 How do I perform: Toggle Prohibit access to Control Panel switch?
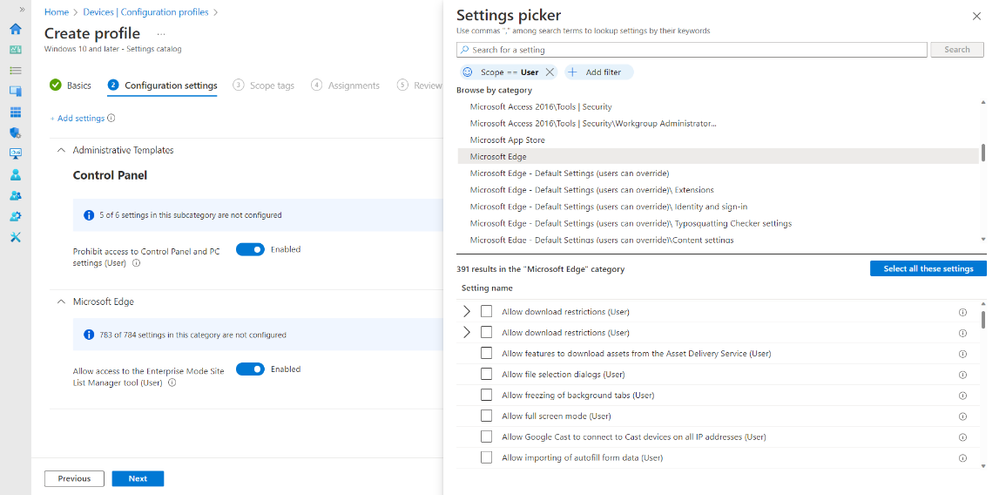click(250, 250)
